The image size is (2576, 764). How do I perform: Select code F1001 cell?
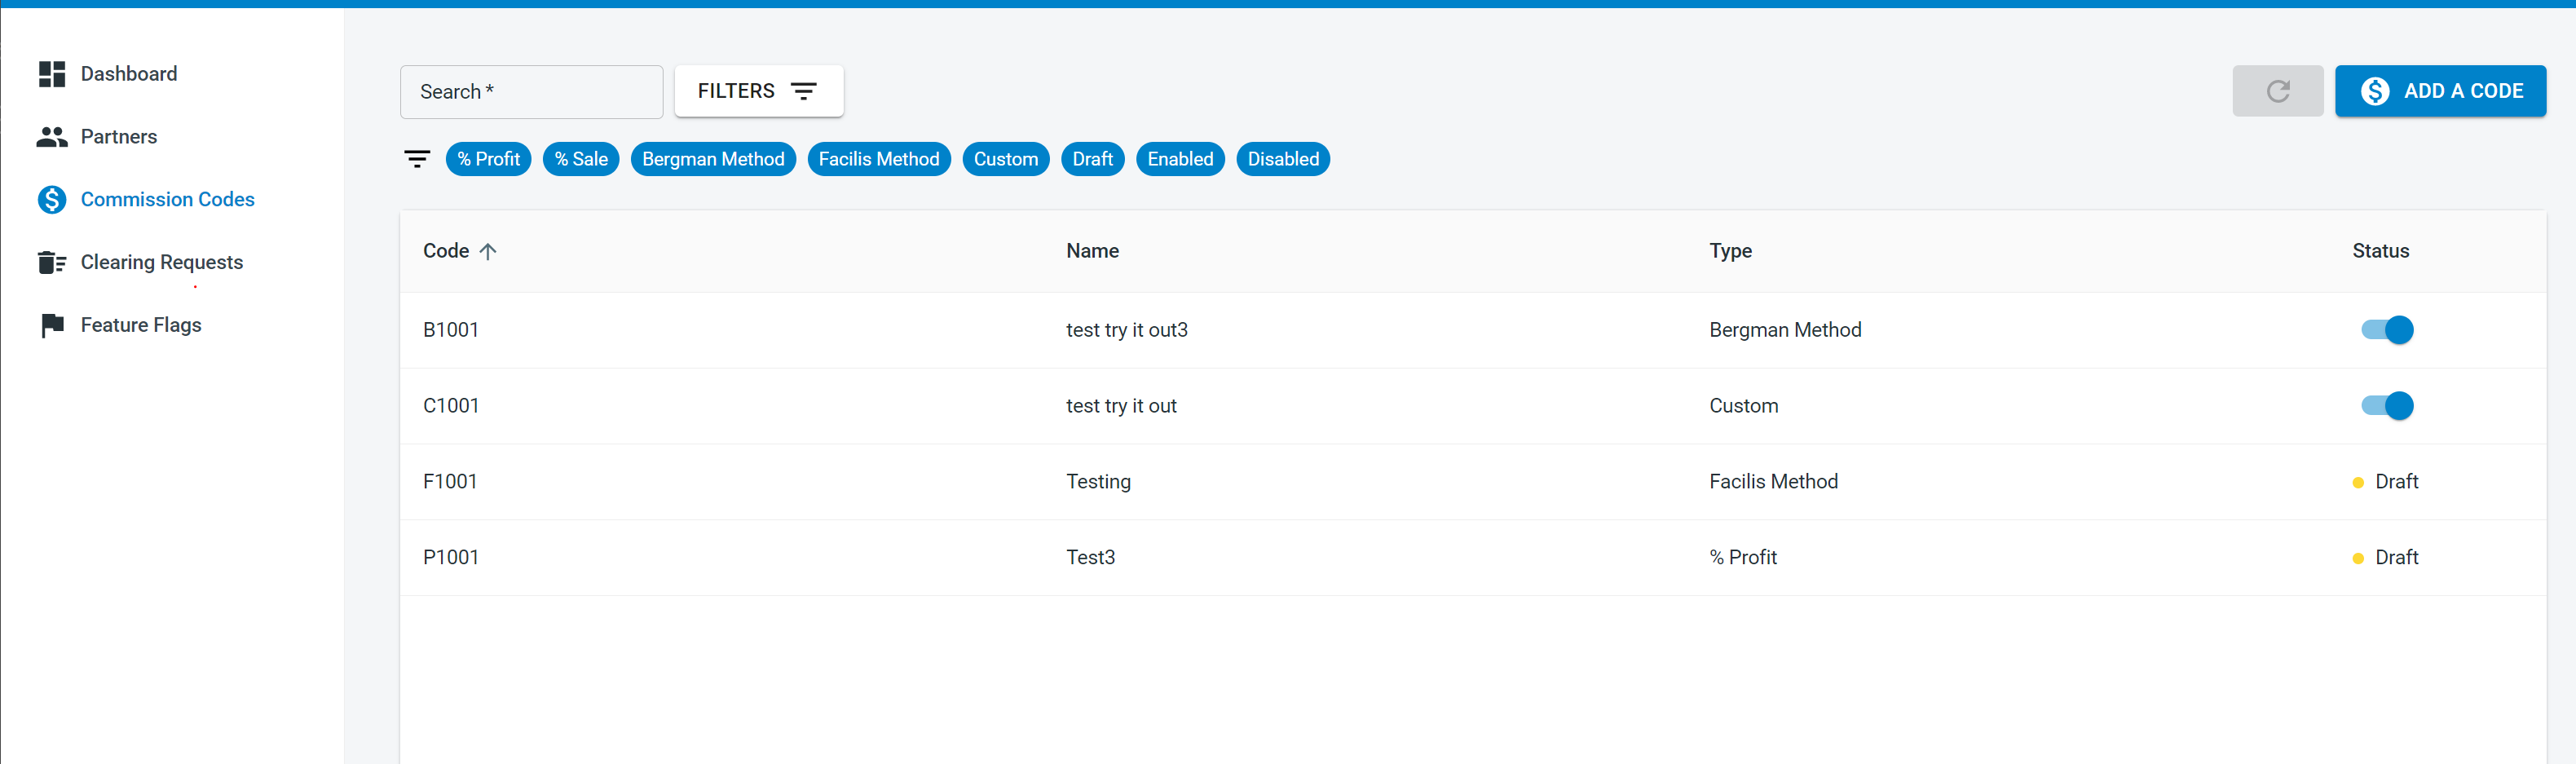[450, 482]
